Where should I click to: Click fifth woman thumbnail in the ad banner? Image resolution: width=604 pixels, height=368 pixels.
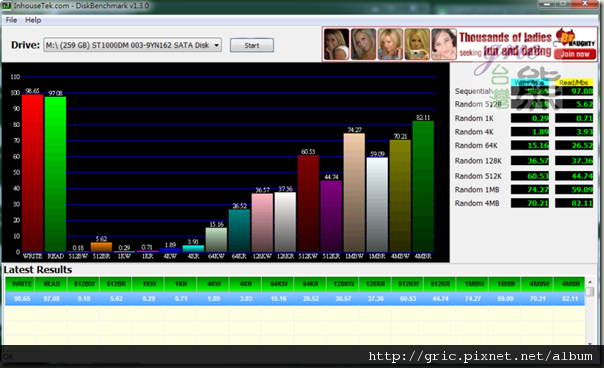444,44
